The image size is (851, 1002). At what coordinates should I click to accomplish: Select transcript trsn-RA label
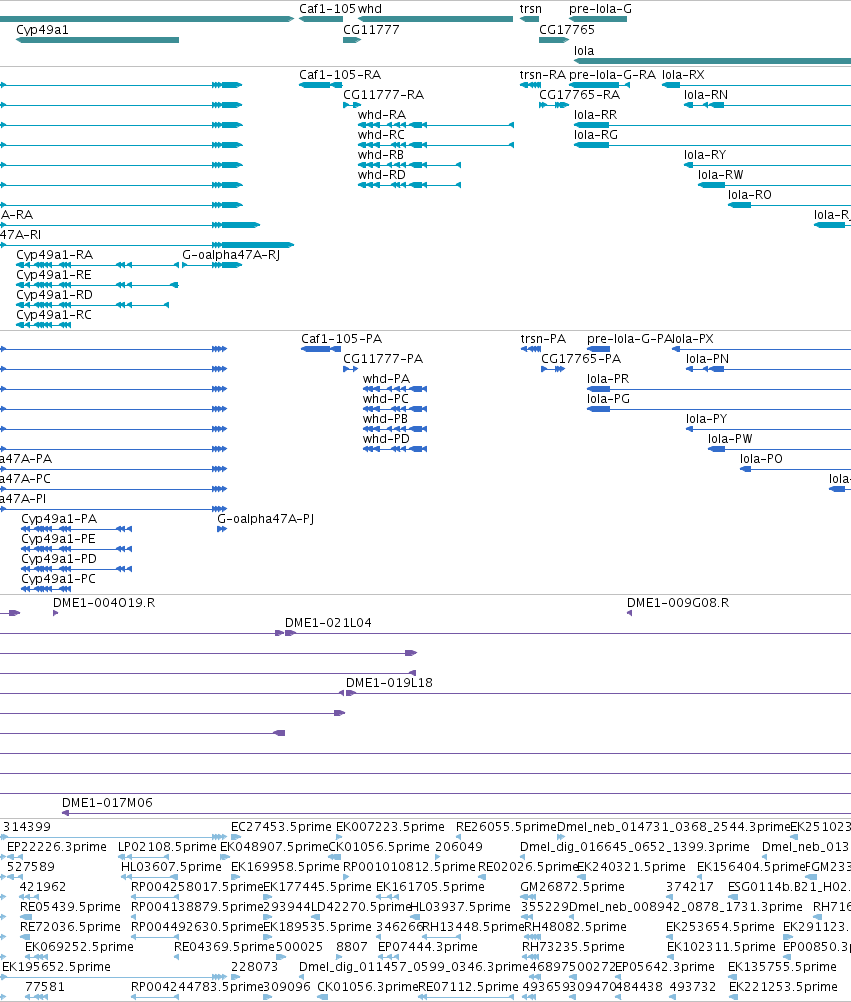click(542, 75)
